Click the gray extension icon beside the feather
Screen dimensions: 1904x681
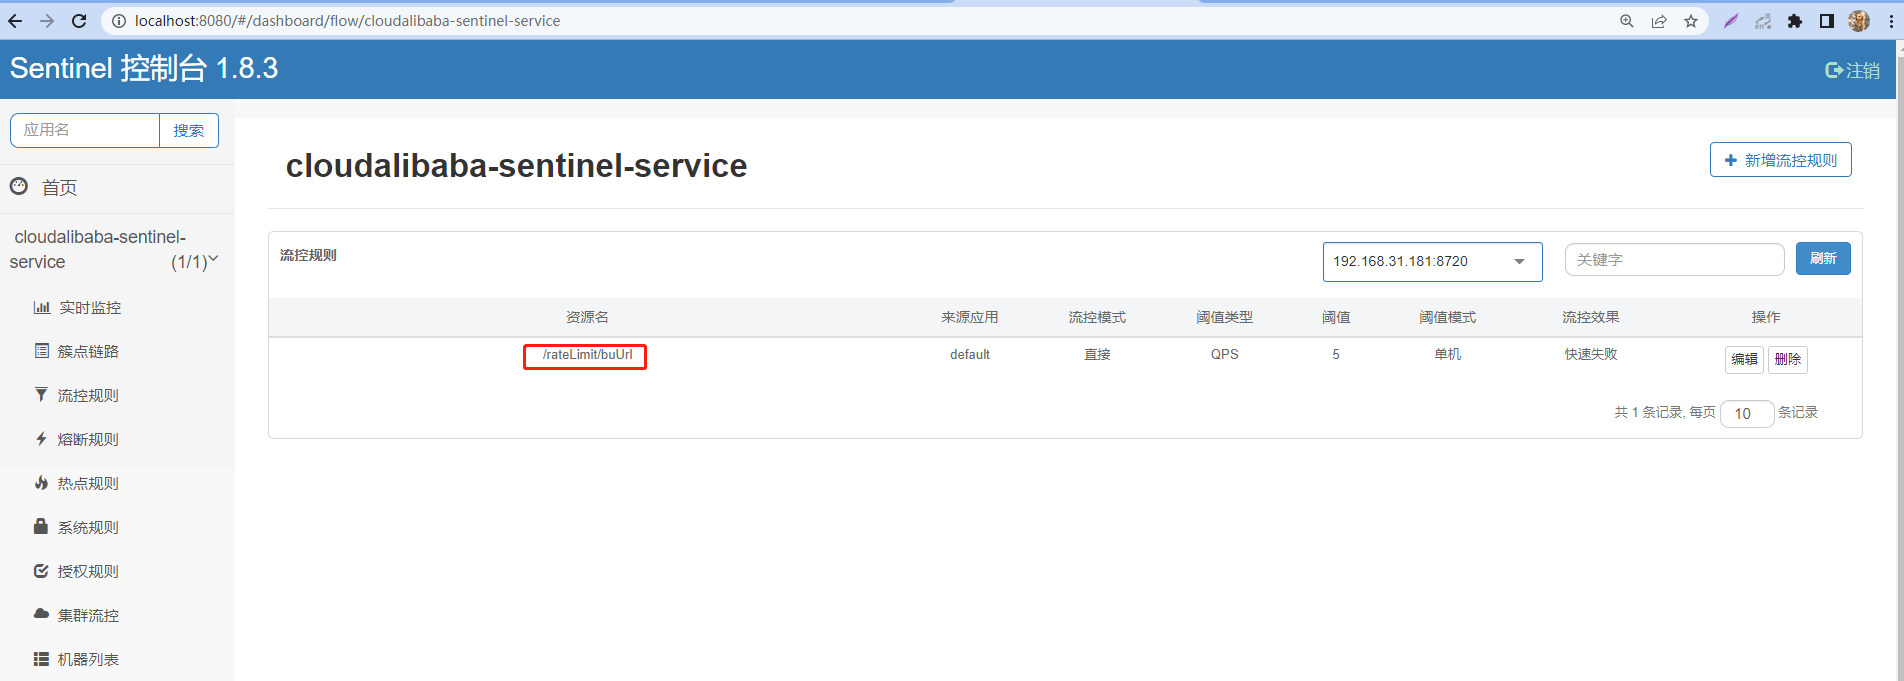[1763, 21]
